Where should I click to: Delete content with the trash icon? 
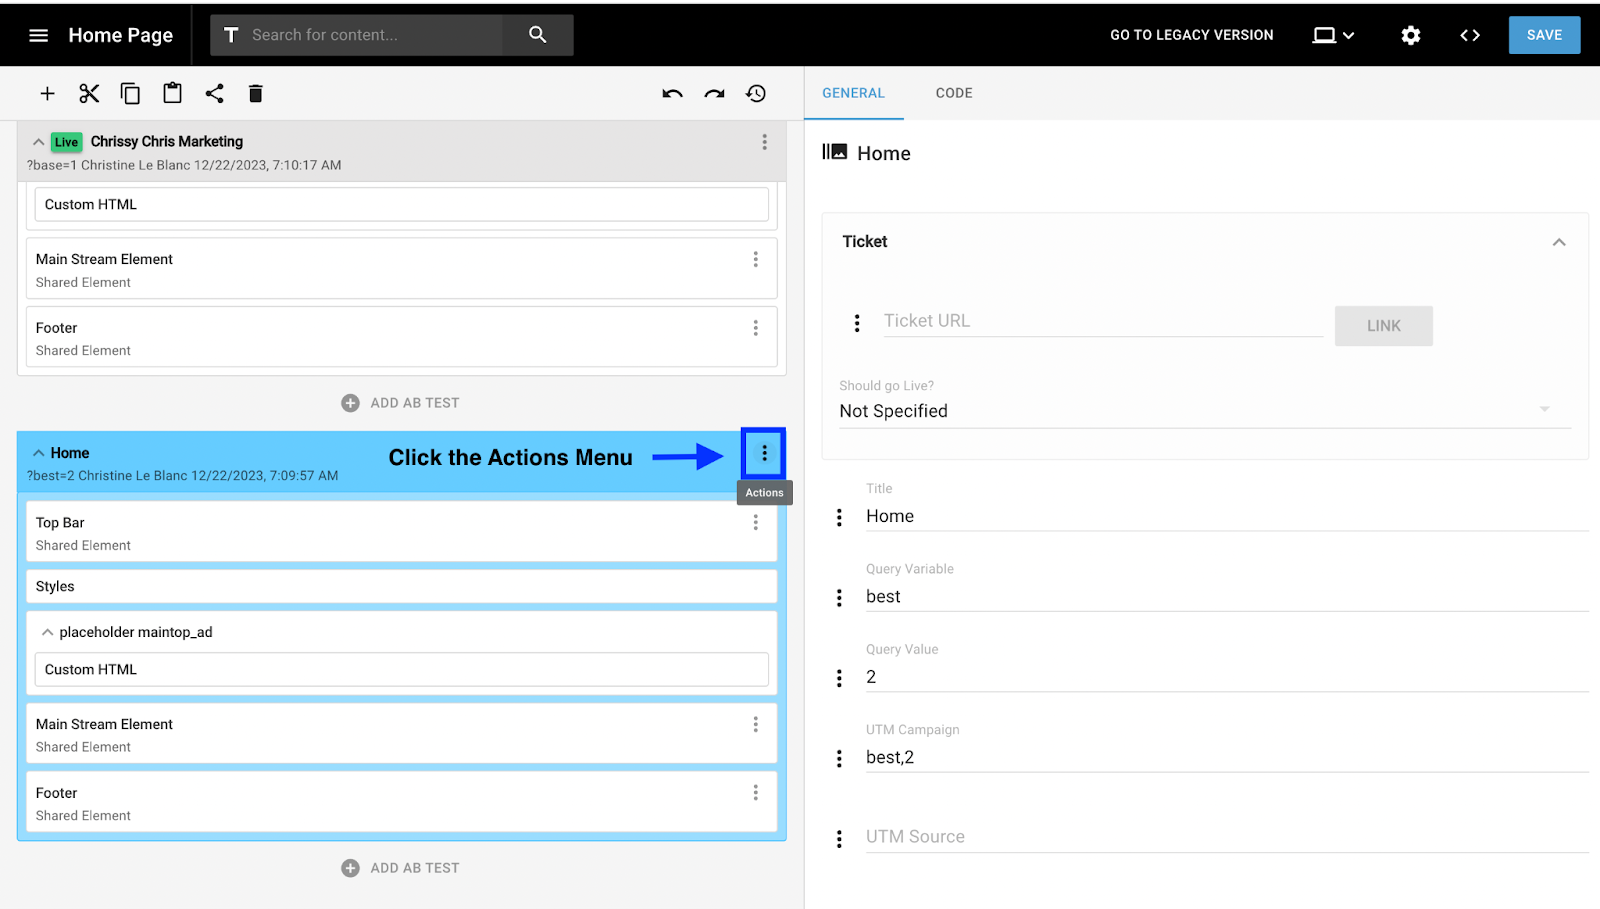click(255, 92)
